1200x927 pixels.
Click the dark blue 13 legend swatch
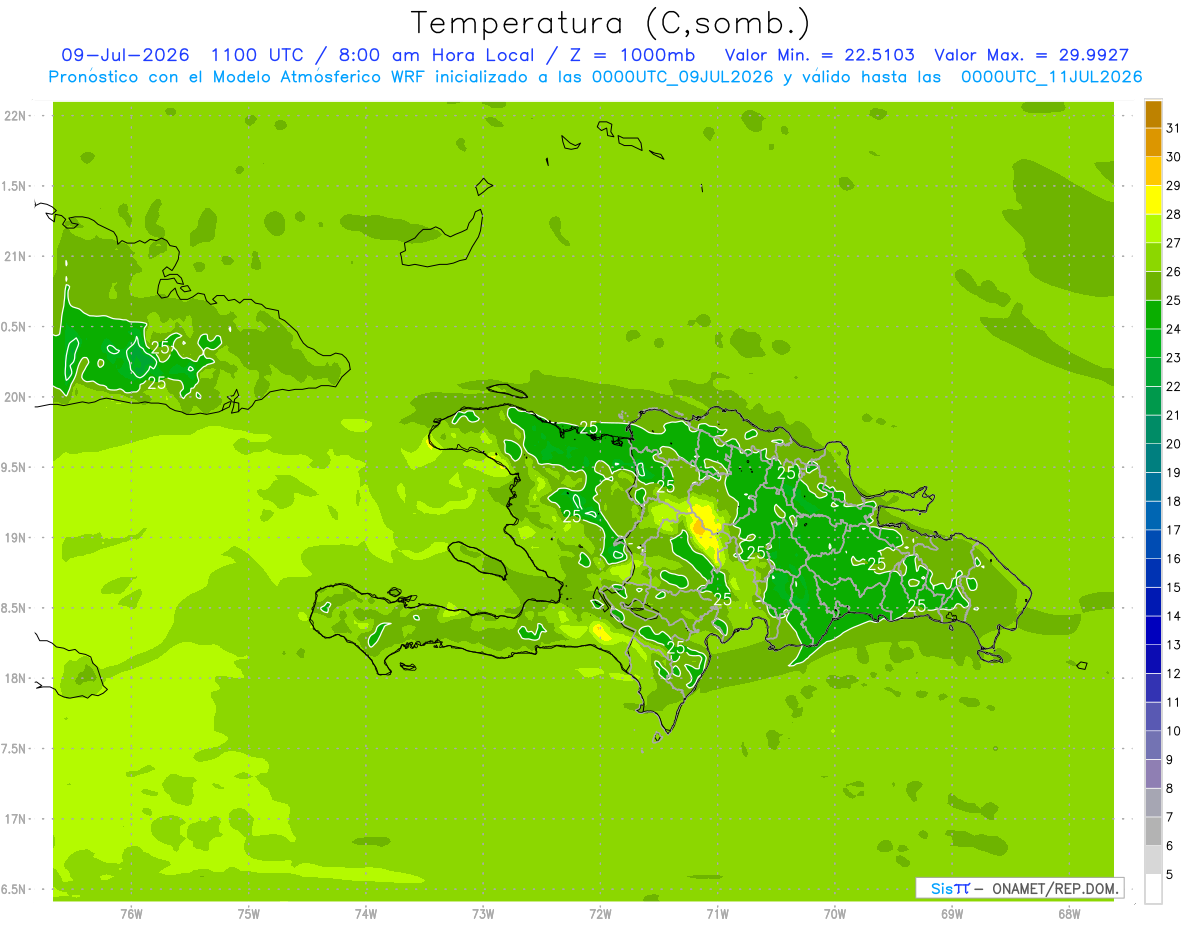[x=1153, y=631]
